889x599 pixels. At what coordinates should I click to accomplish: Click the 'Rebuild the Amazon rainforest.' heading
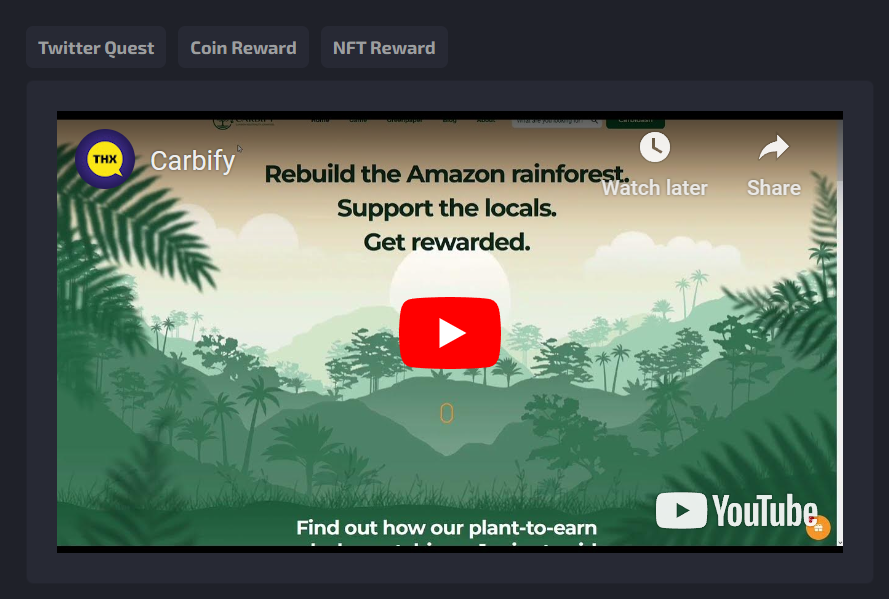point(447,174)
